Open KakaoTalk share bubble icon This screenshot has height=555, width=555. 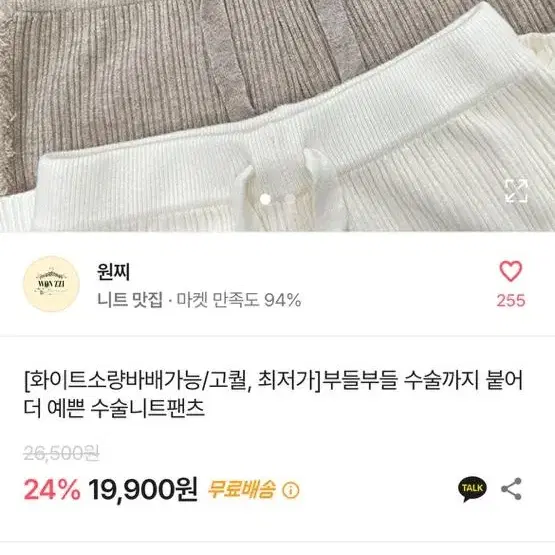click(473, 489)
